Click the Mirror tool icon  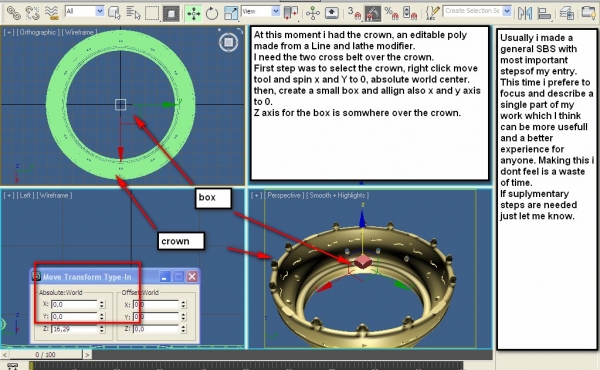tap(525, 13)
